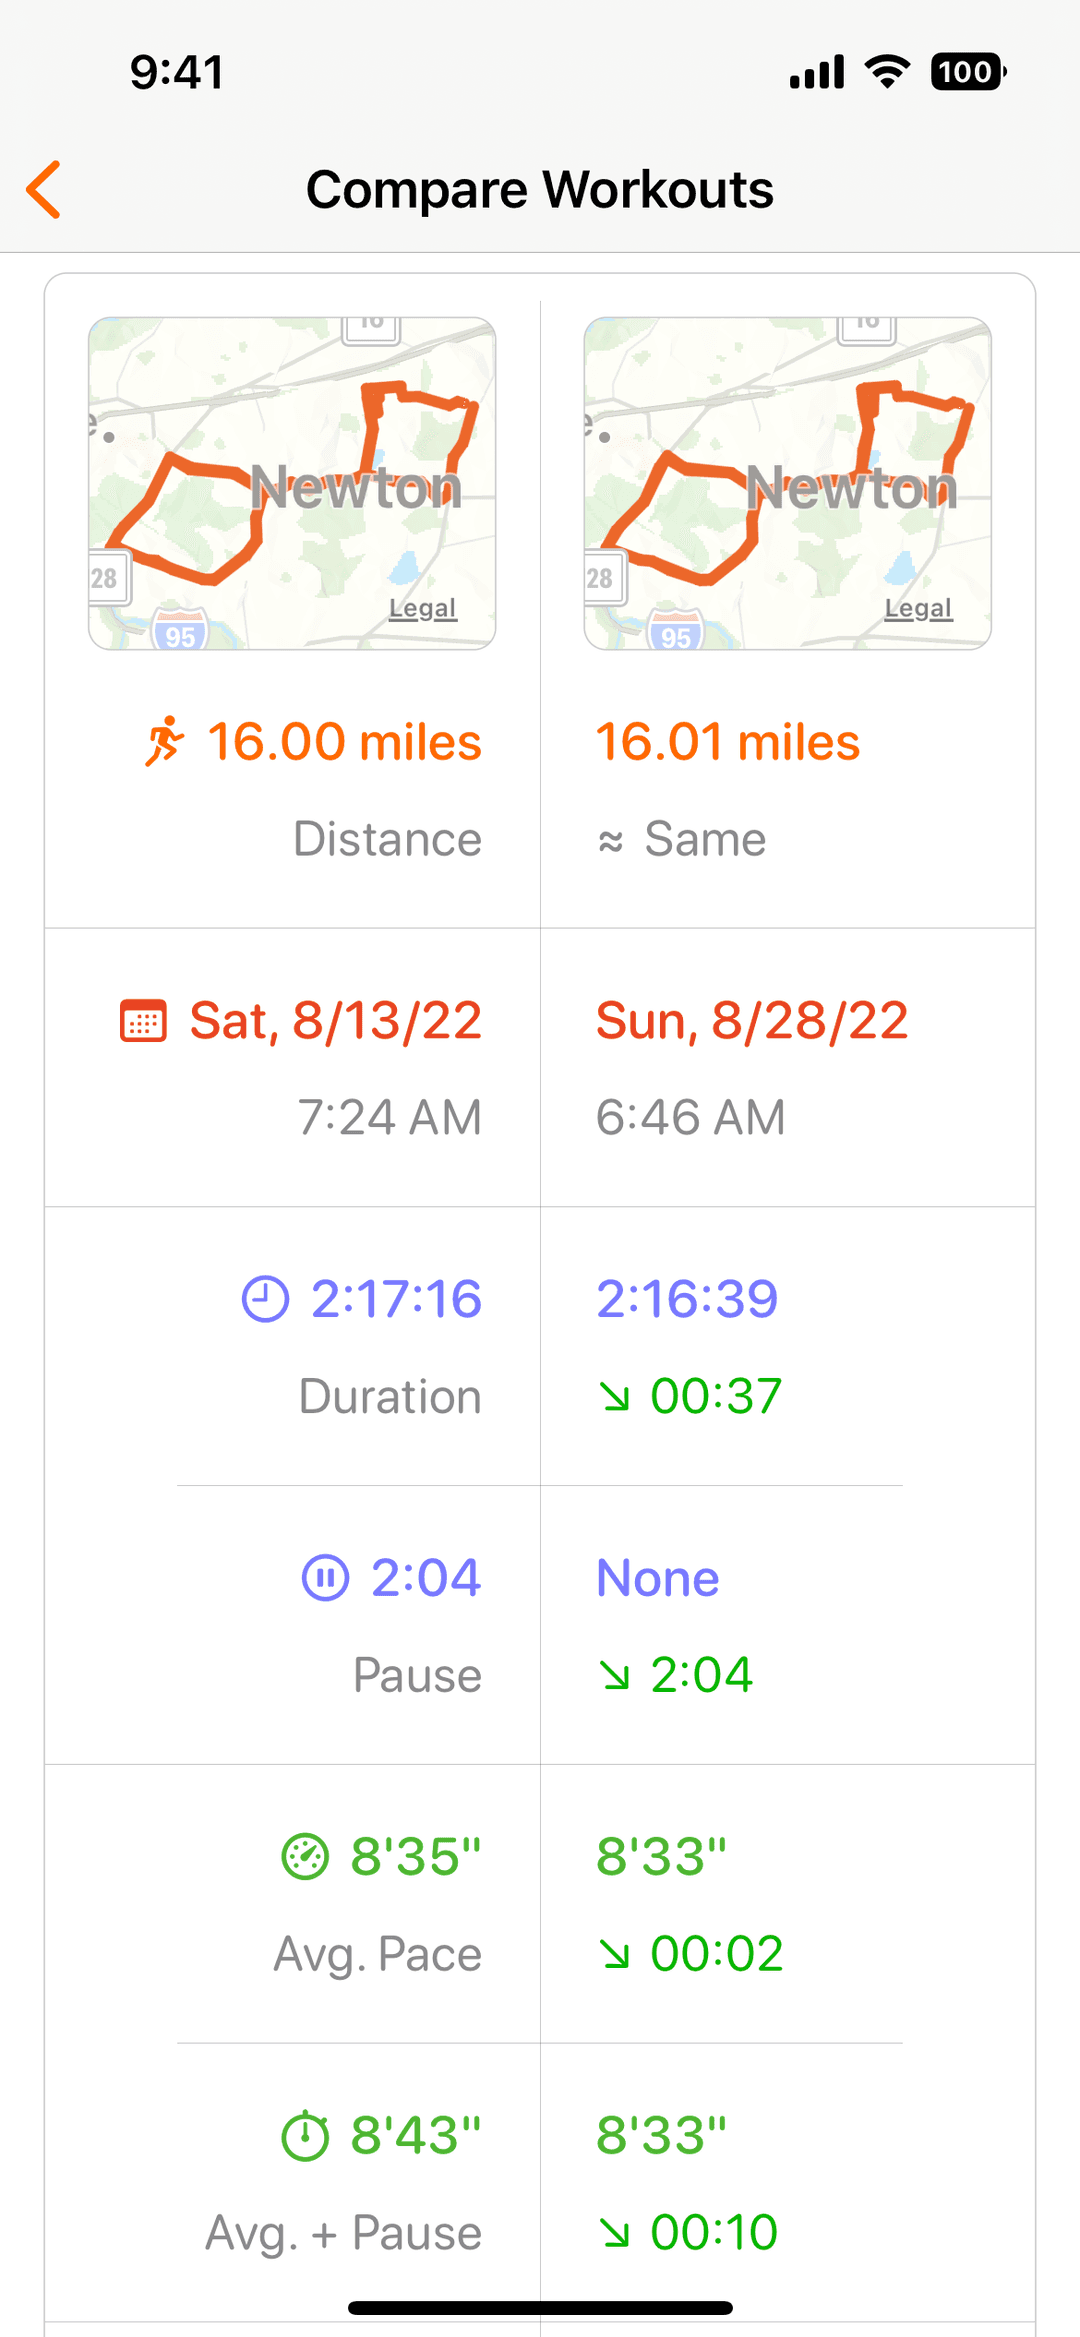Tap the purple clock duration icon
Viewport: 1080px width, 2337px height.
tap(265, 1299)
